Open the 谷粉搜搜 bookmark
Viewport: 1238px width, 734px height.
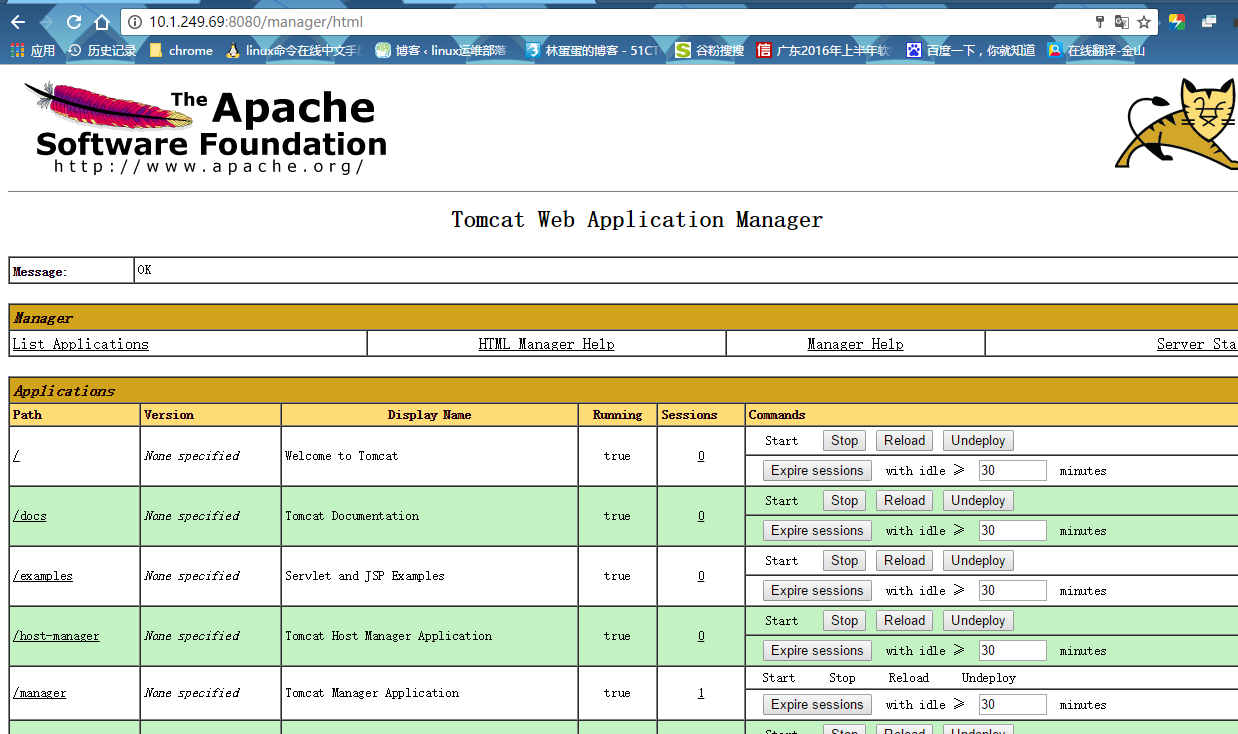point(710,50)
